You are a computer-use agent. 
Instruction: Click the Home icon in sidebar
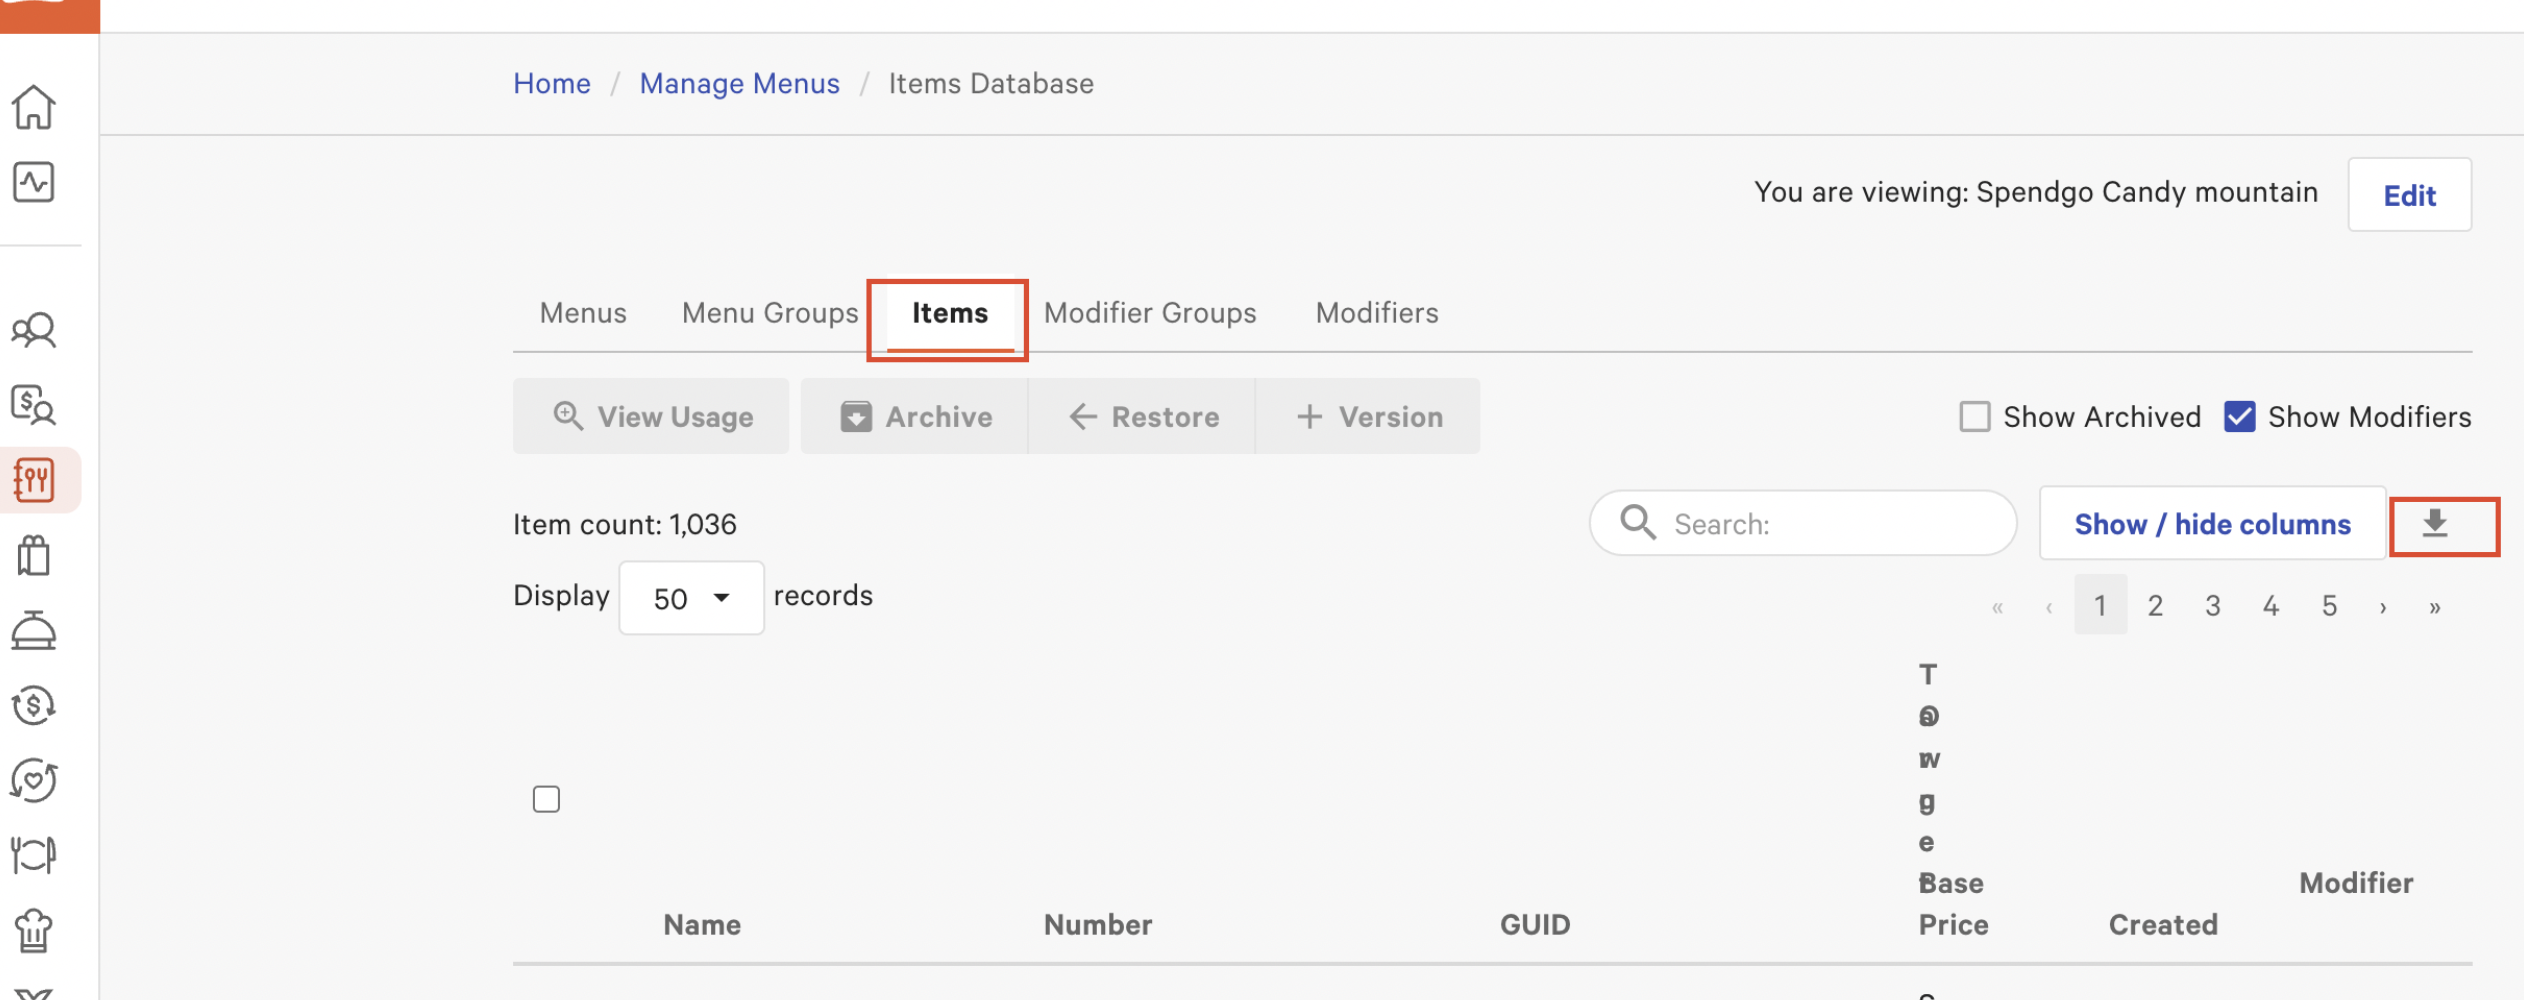pyautogui.click(x=34, y=107)
